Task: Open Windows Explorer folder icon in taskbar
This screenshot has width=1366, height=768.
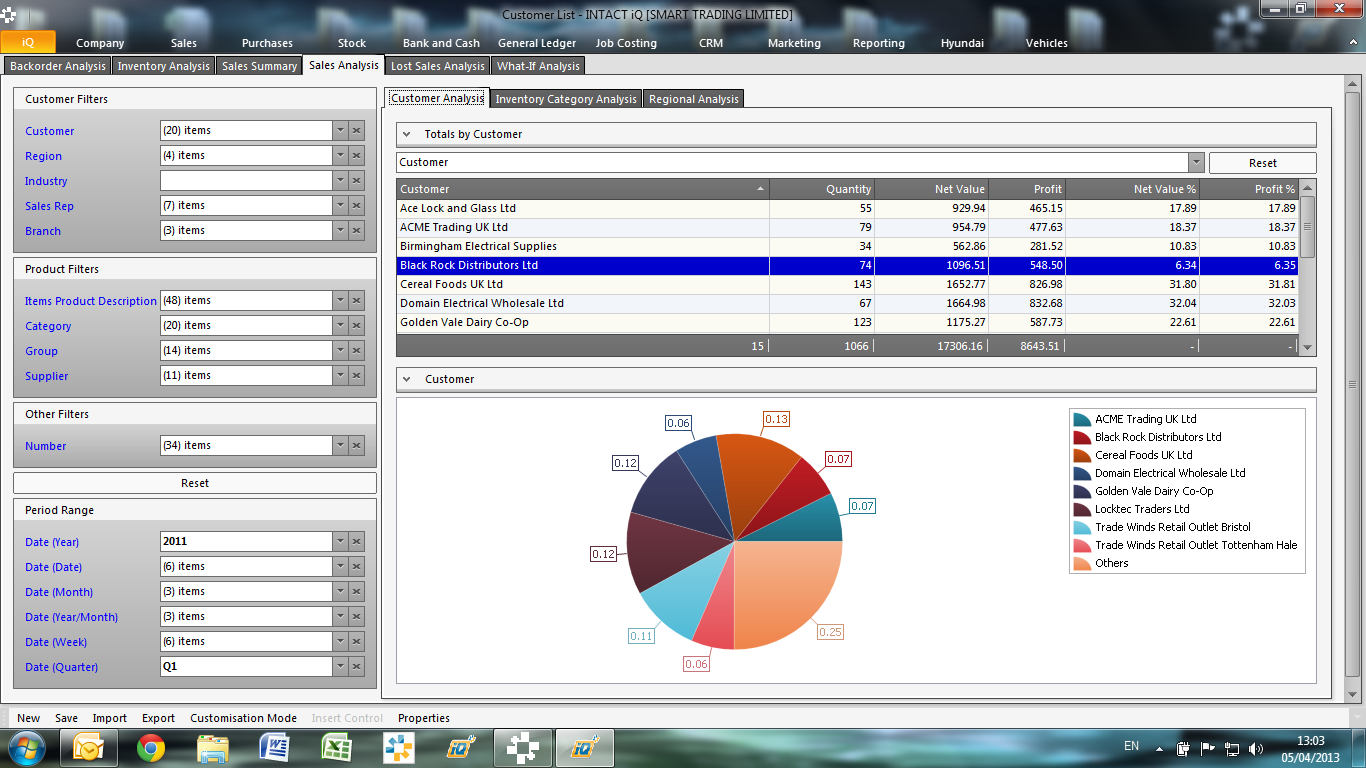Action: click(213, 747)
